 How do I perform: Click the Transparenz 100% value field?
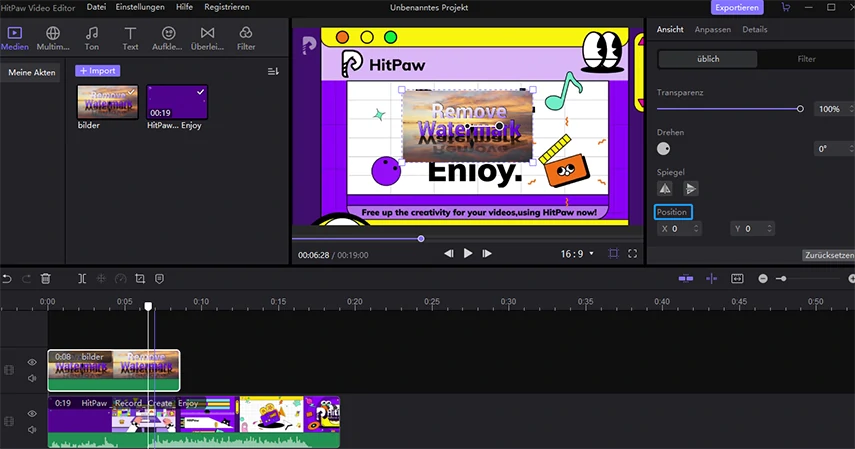[831, 109]
